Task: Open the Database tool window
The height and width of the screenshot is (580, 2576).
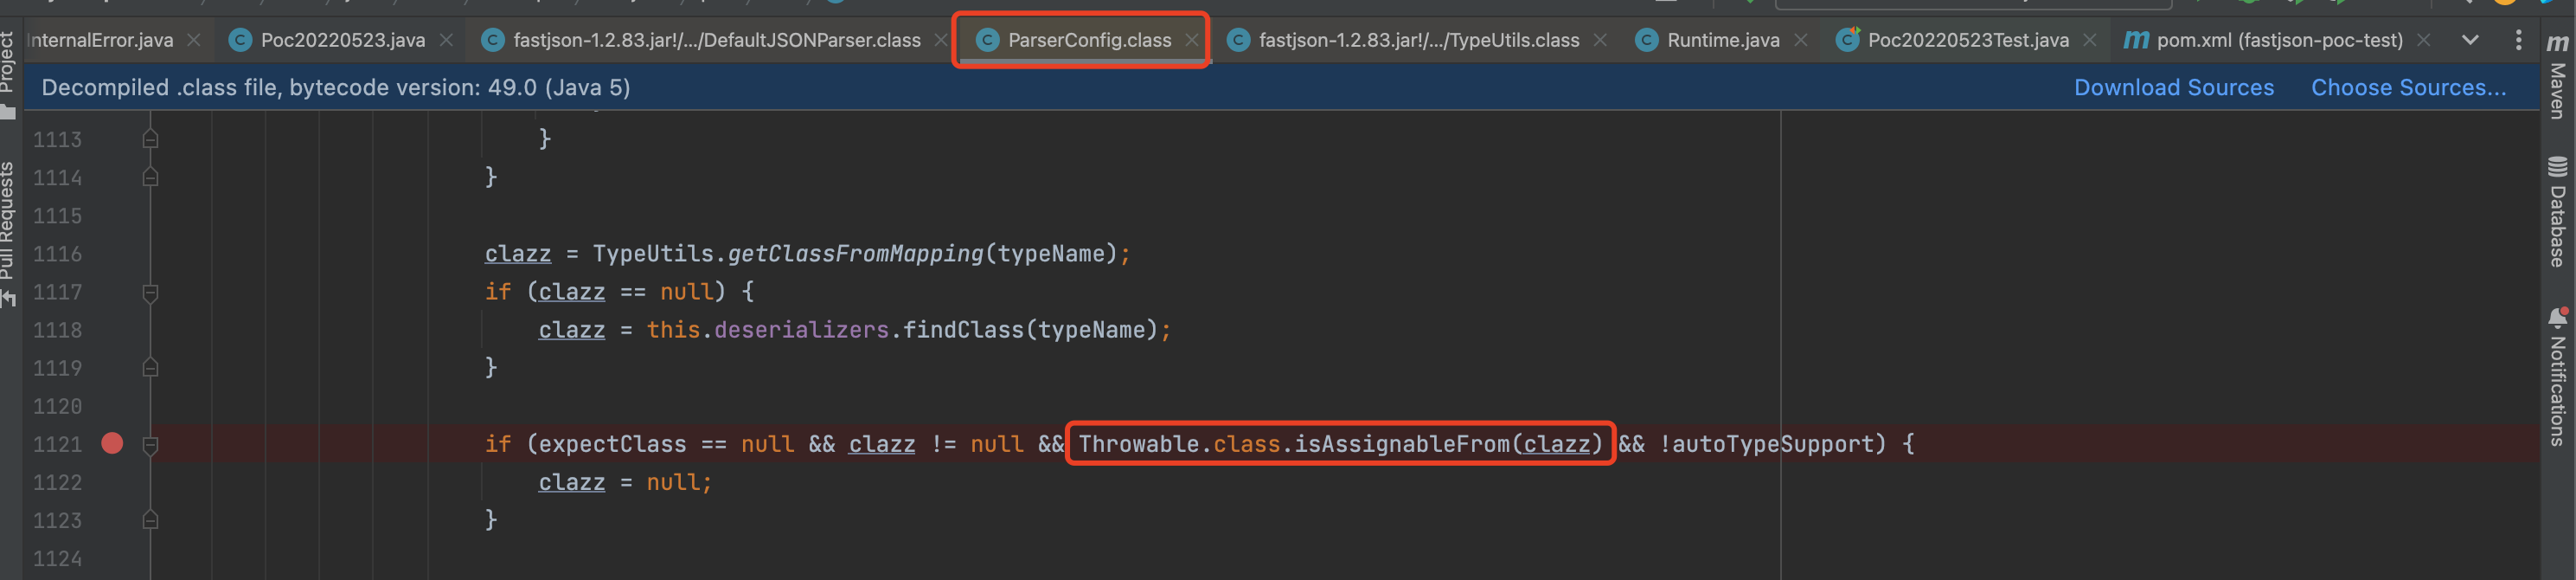Action: coord(2557,212)
